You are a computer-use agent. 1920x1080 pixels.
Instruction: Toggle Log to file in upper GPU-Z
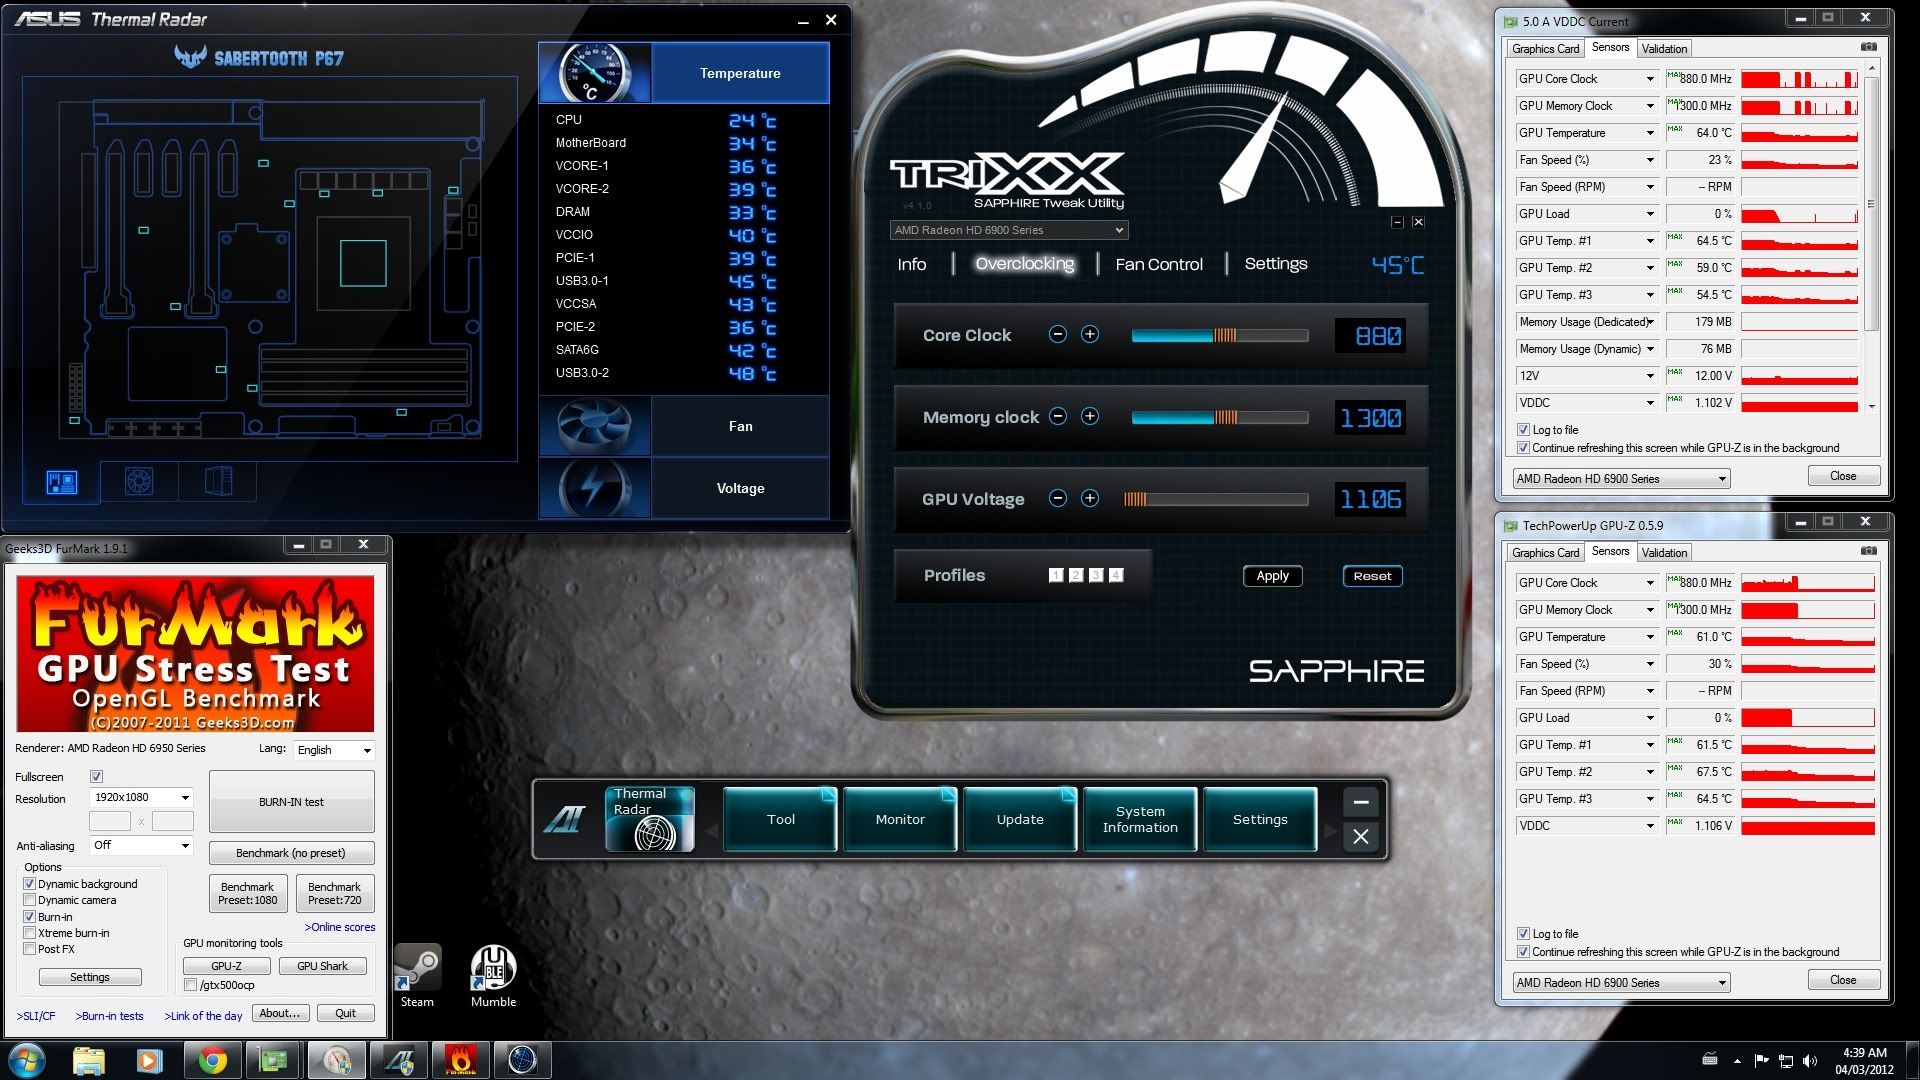point(1523,430)
